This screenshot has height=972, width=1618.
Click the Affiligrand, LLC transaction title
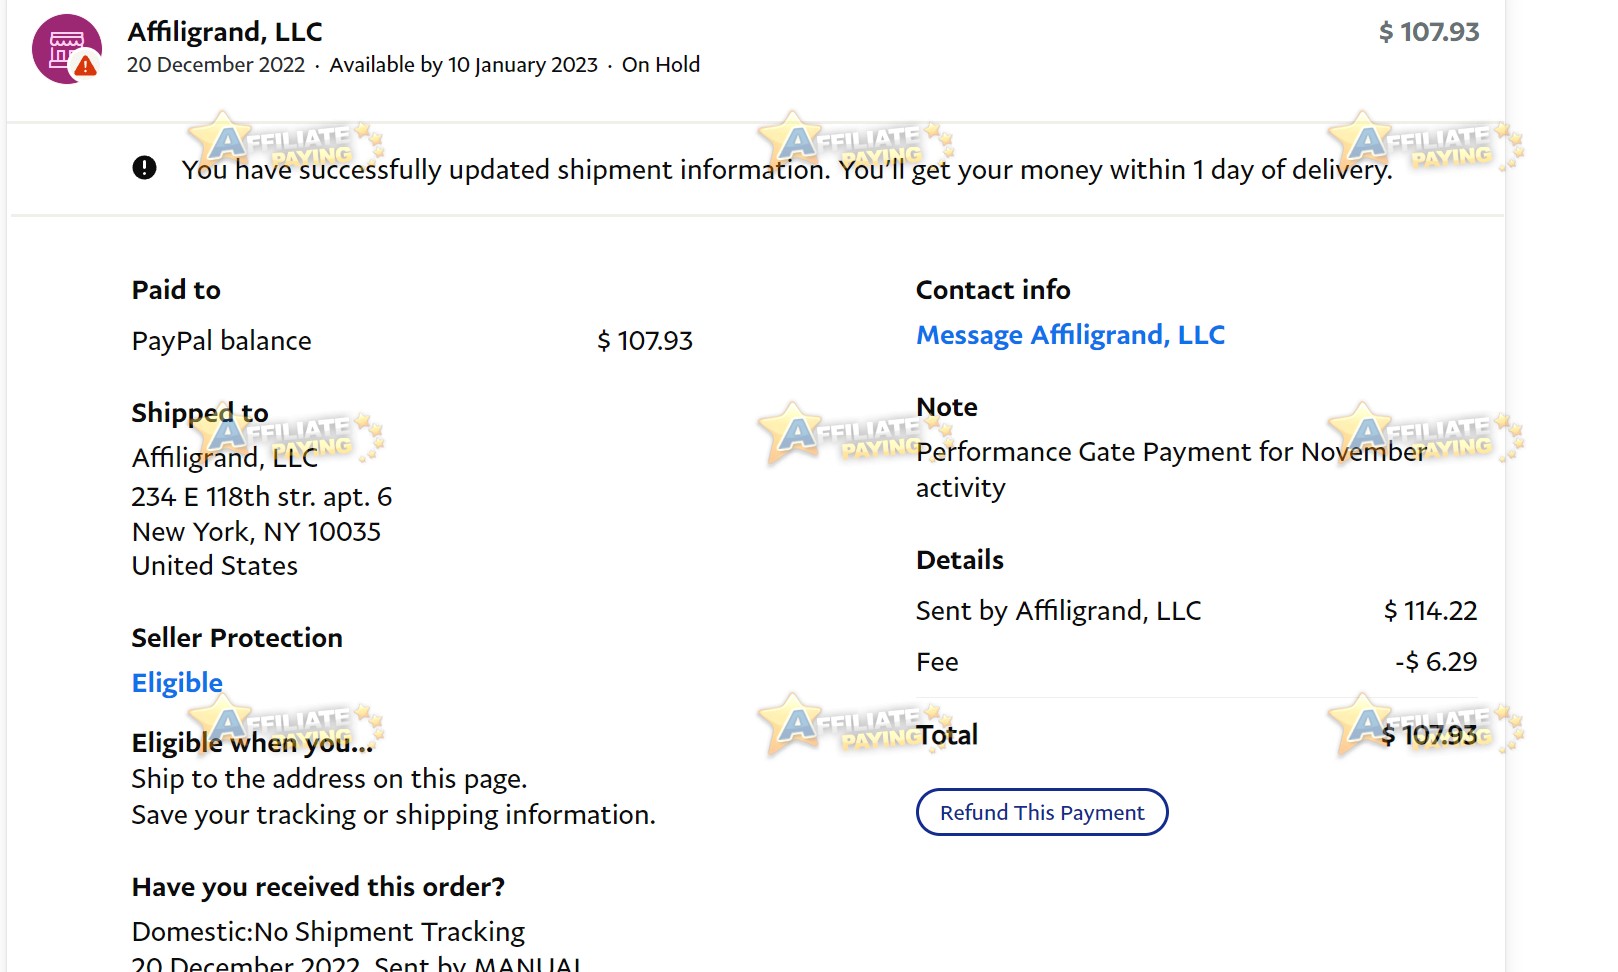[225, 32]
